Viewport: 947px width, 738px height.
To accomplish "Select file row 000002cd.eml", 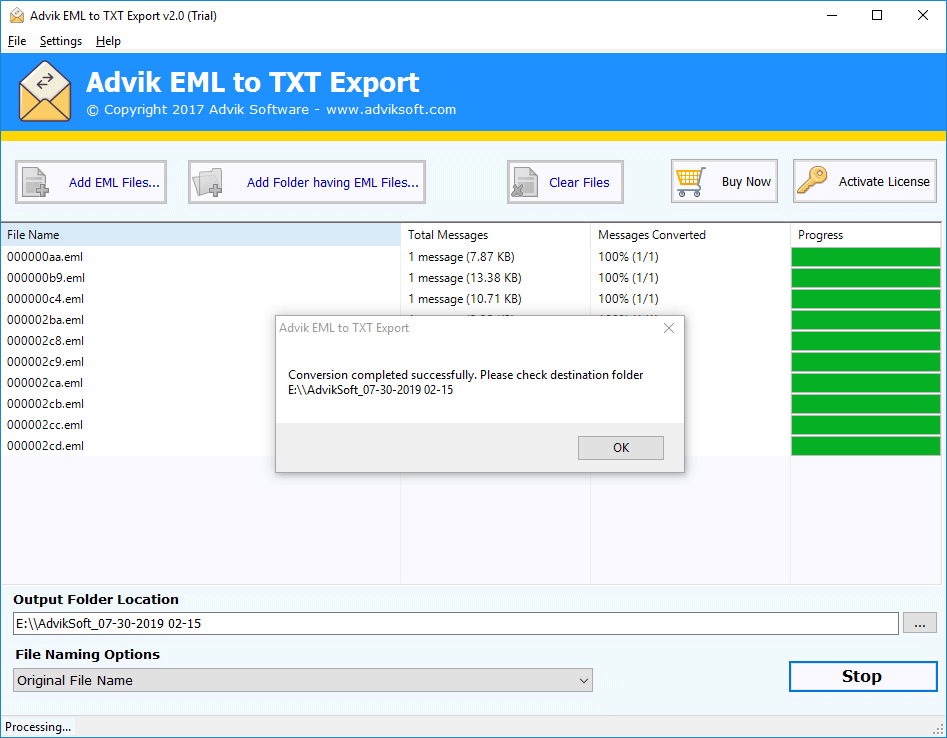I will point(45,446).
